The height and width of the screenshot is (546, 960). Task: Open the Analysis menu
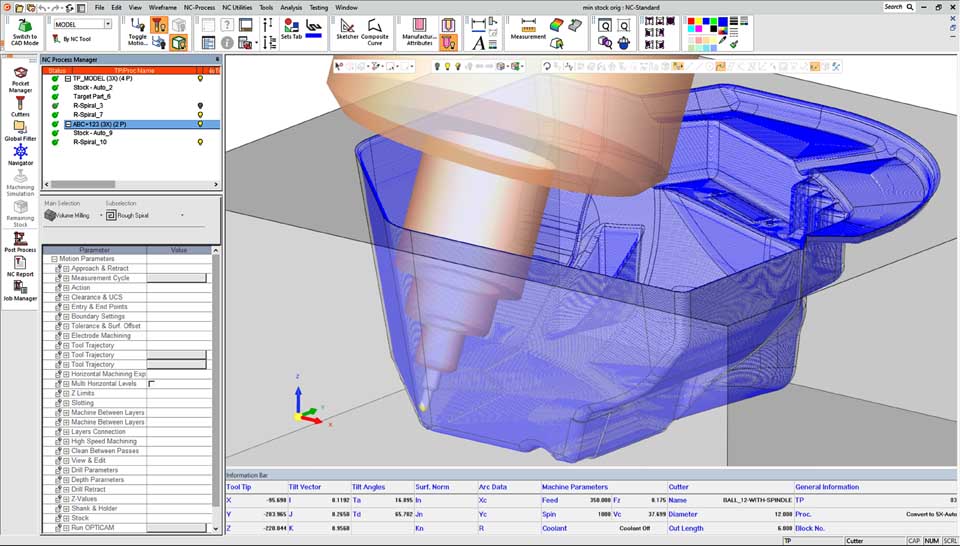point(291,7)
